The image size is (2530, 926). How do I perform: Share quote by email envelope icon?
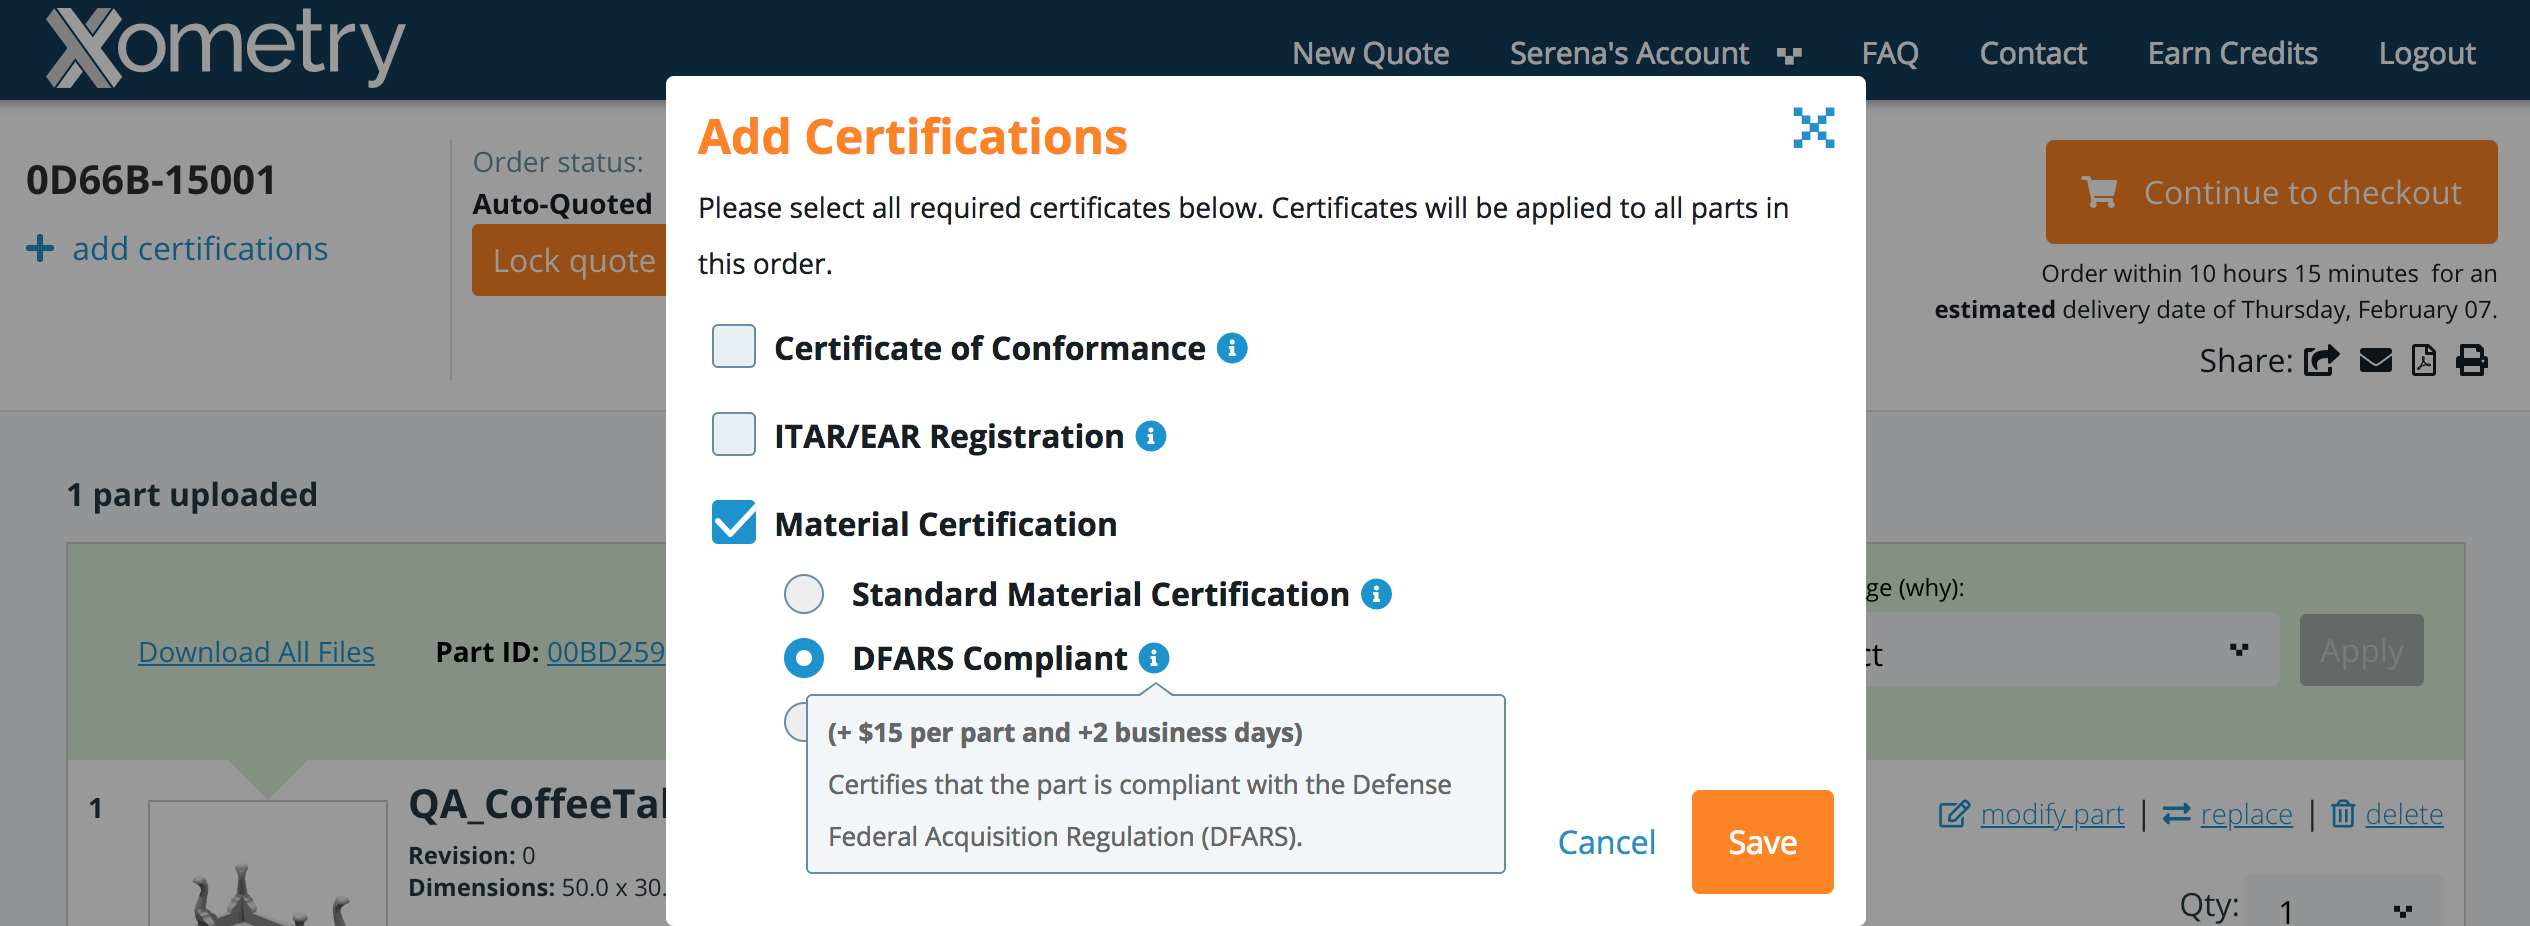pyautogui.click(x=2376, y=360)
